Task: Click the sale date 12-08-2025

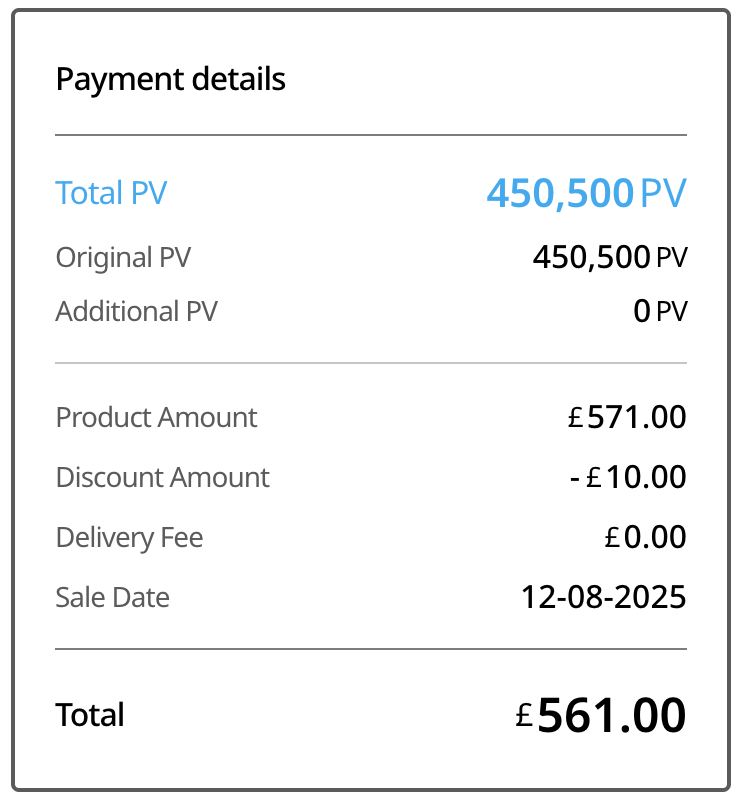Action: pos(603,597)
